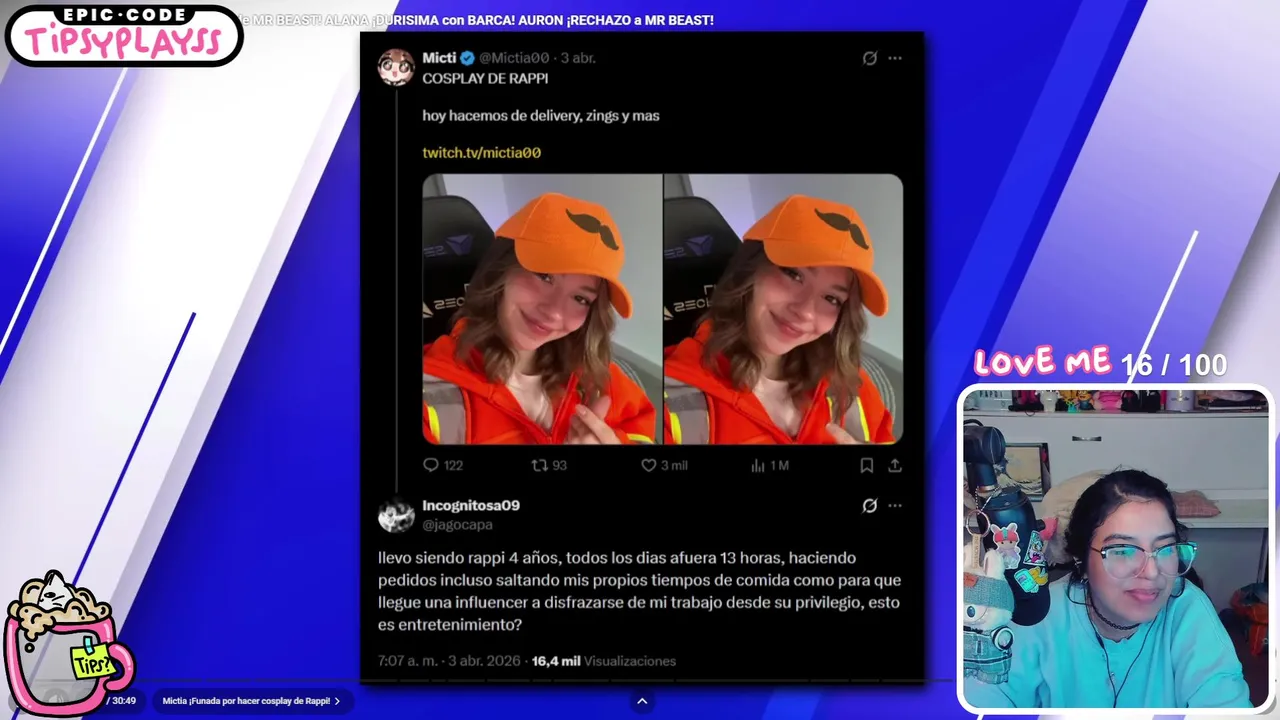
Task: Click the reply icon showing 122
Action: 431,465
